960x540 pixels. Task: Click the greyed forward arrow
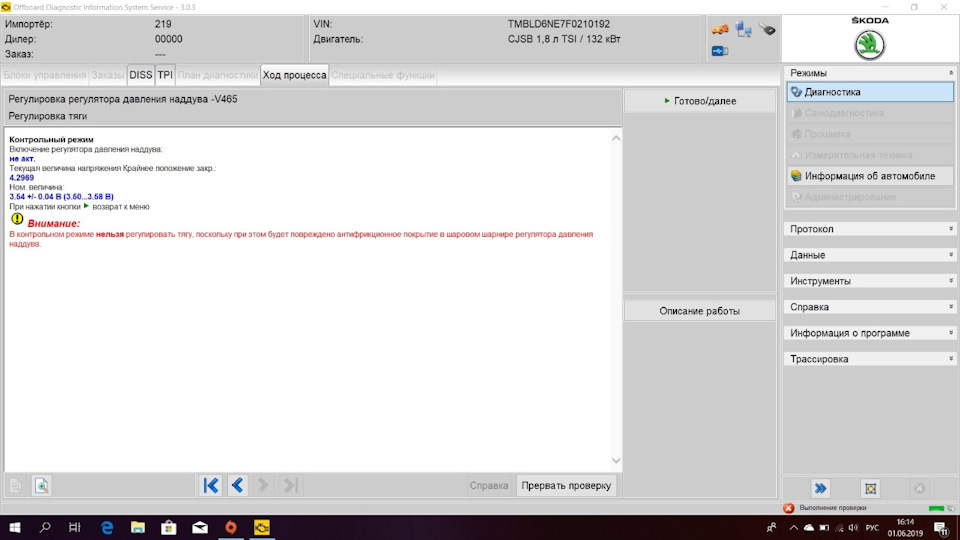[x=263, y=486]
